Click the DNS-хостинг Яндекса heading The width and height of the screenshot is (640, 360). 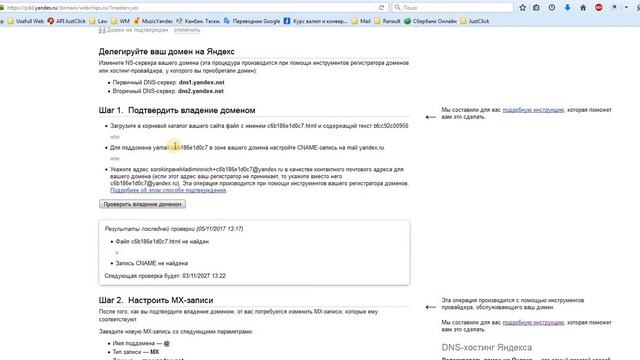pyautogui.click(x=487, y=347)
